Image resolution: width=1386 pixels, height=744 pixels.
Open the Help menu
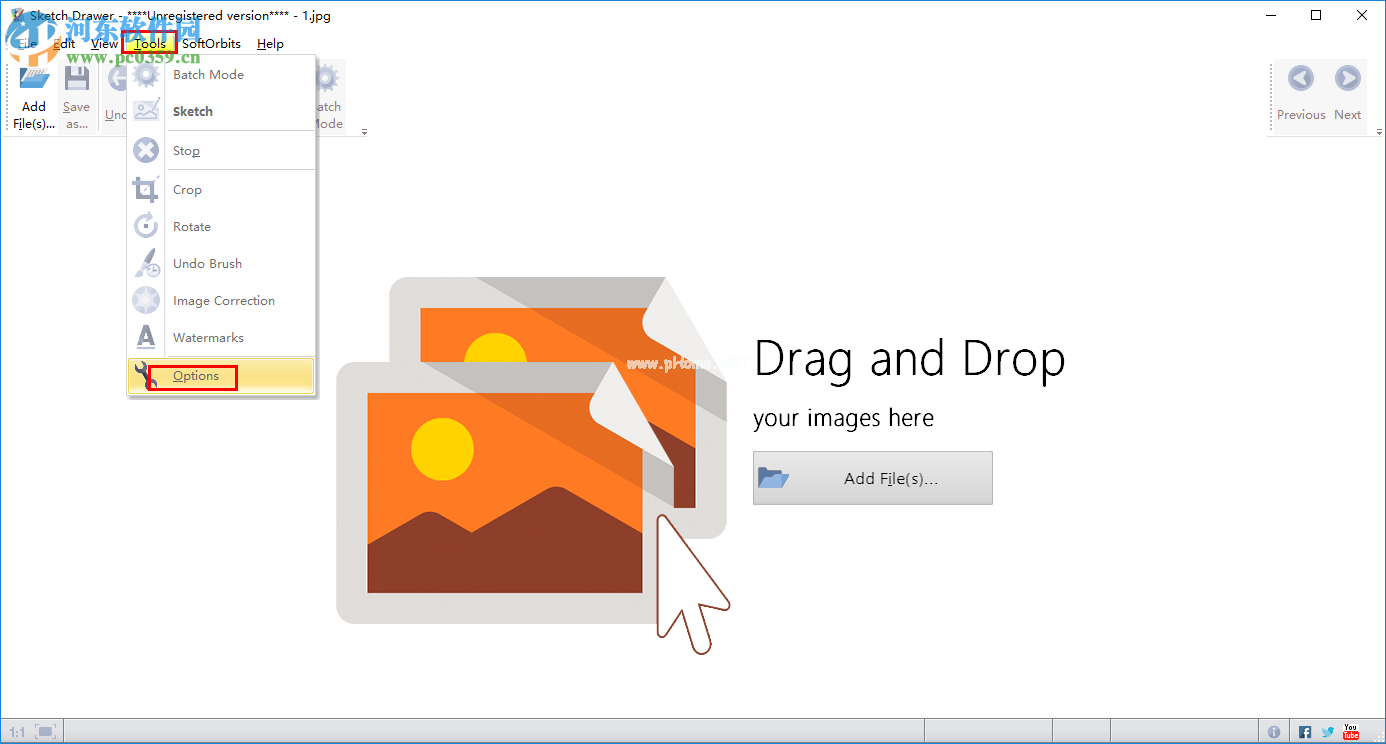pyautogui.click(x=270, y=44)
